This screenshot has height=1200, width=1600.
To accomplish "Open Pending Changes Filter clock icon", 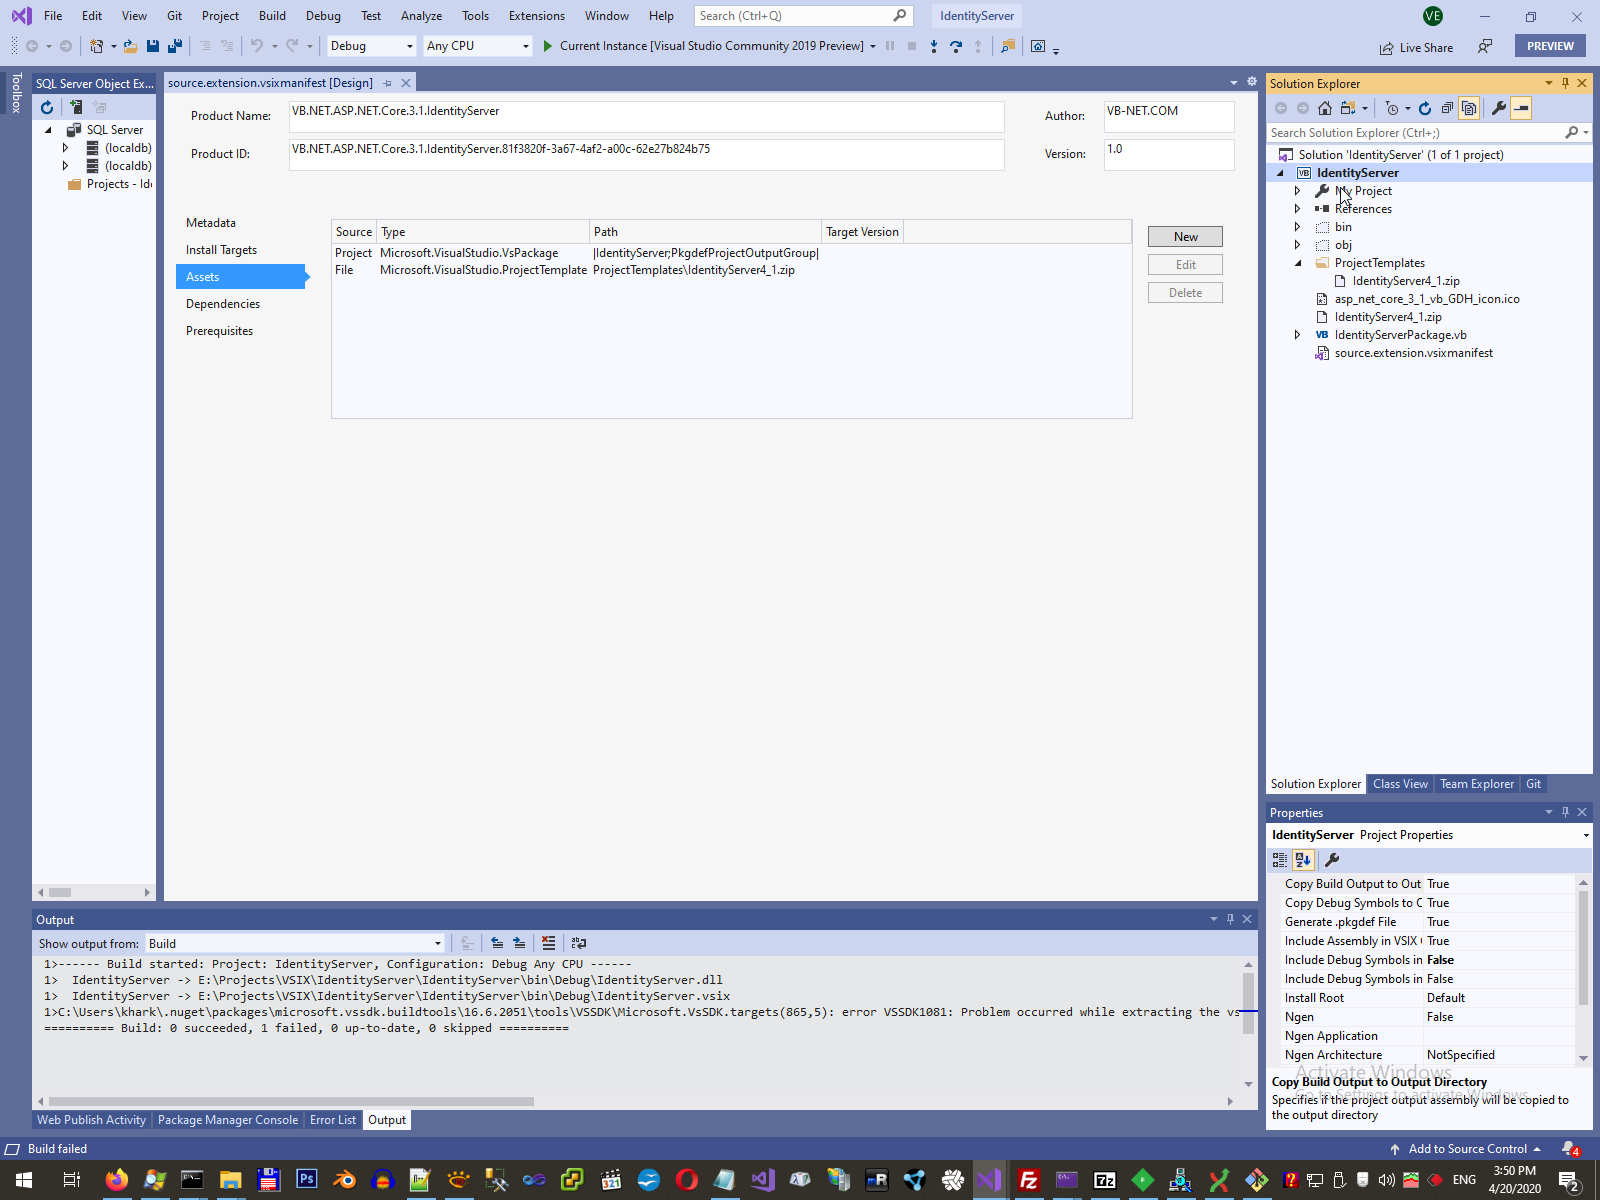I will (x=1392, y=108).
